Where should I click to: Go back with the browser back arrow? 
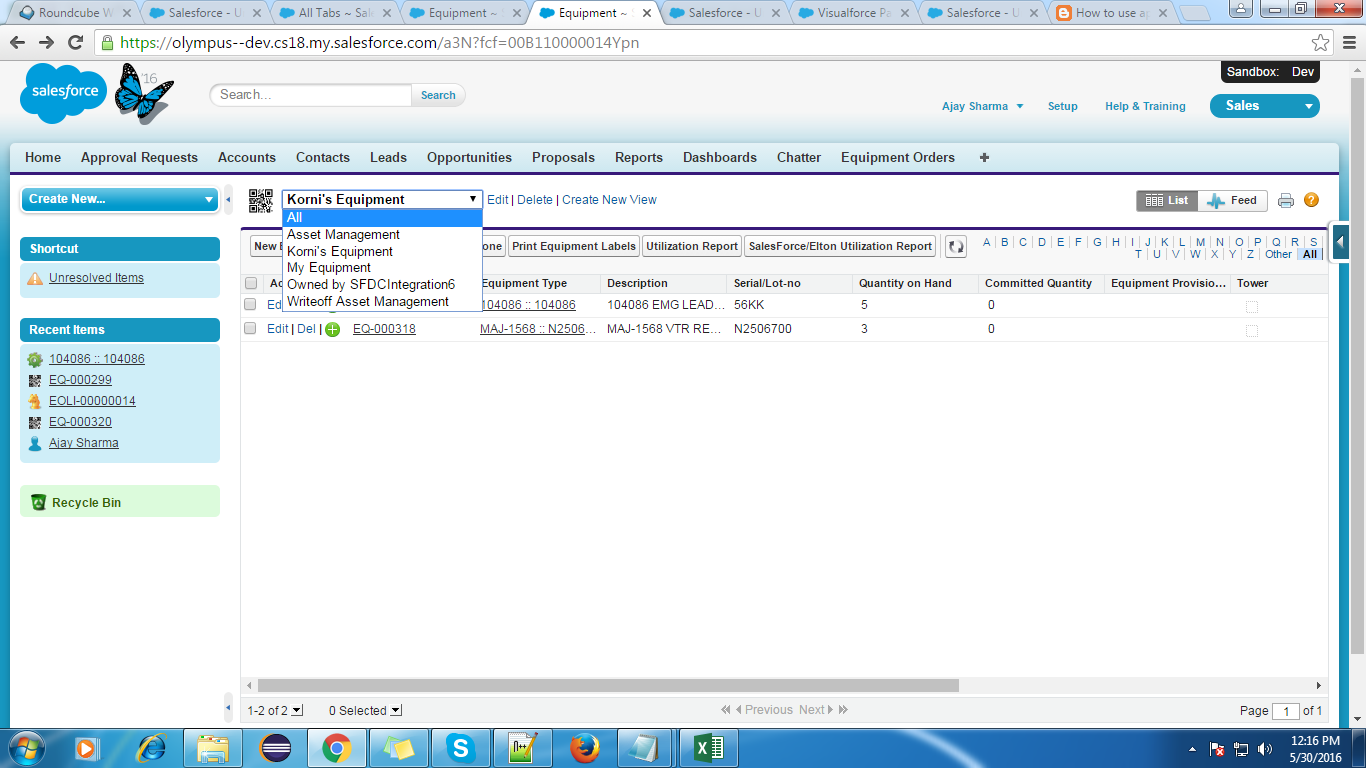[18, 43]
